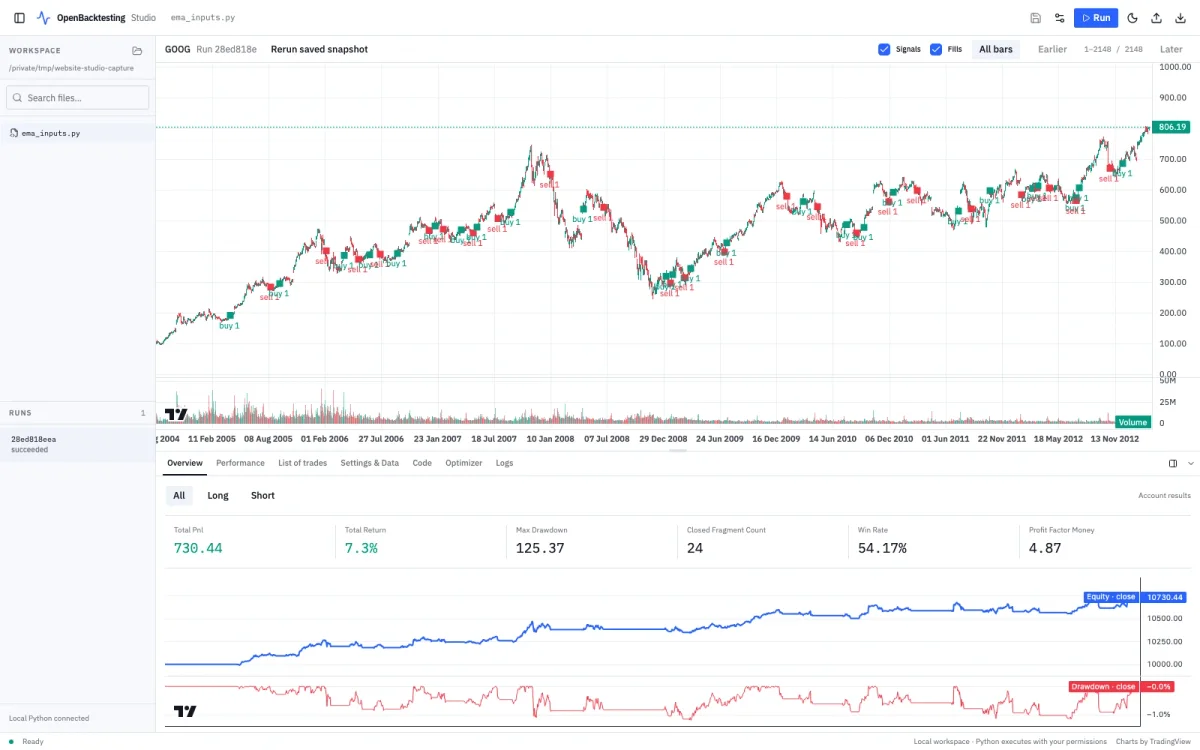Click the 10730.44 equity value label

coord(1165,597)
